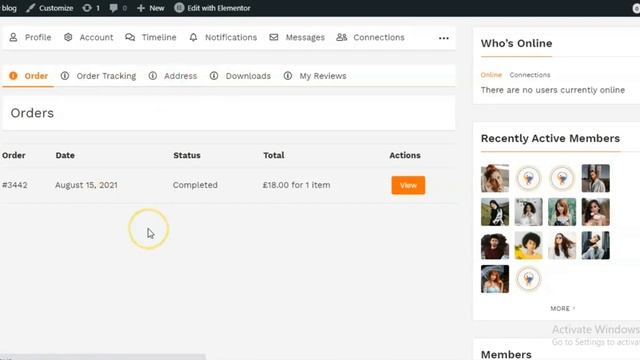The width and height of the screenshot is (640, 360).
Task: Open third member avatar in third row
Action: pos(562,245)
